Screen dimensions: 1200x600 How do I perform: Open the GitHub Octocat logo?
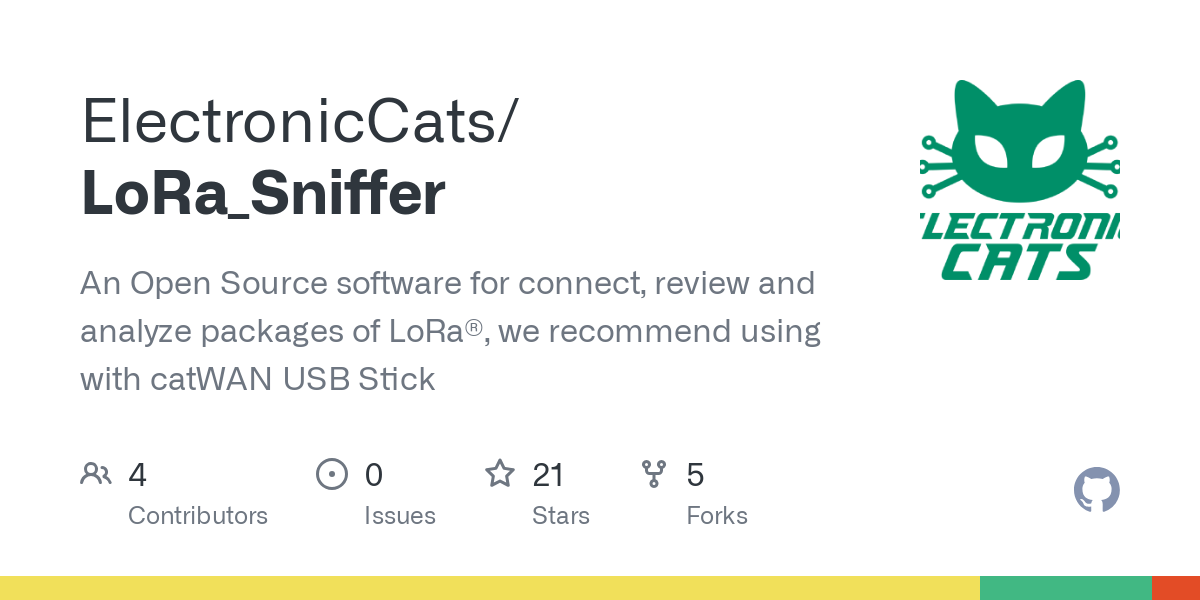[x=1096, y=490]
